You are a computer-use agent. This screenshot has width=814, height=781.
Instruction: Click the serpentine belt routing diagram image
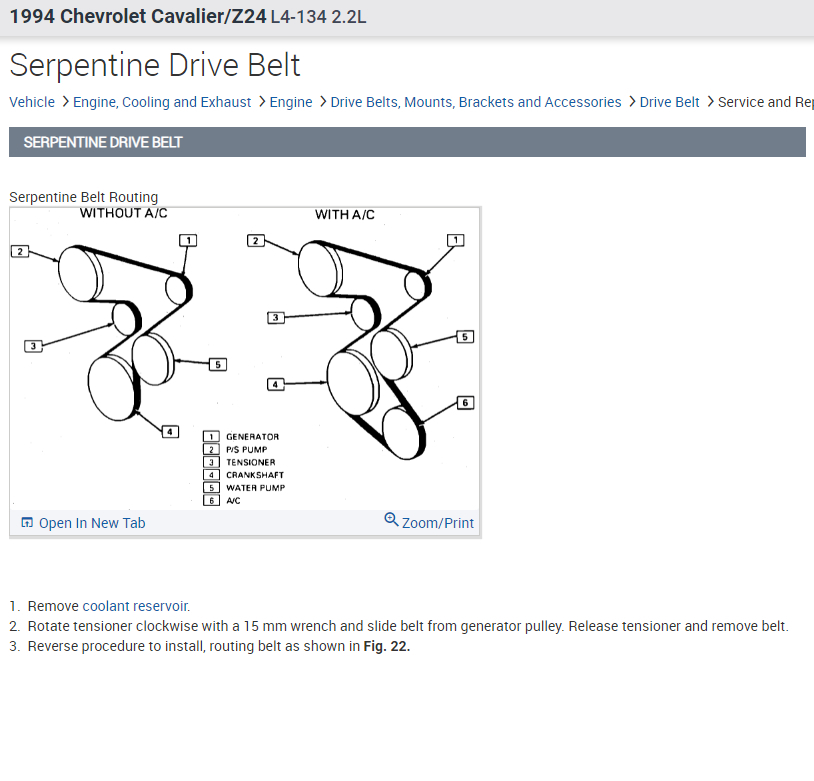coord(245,358)
